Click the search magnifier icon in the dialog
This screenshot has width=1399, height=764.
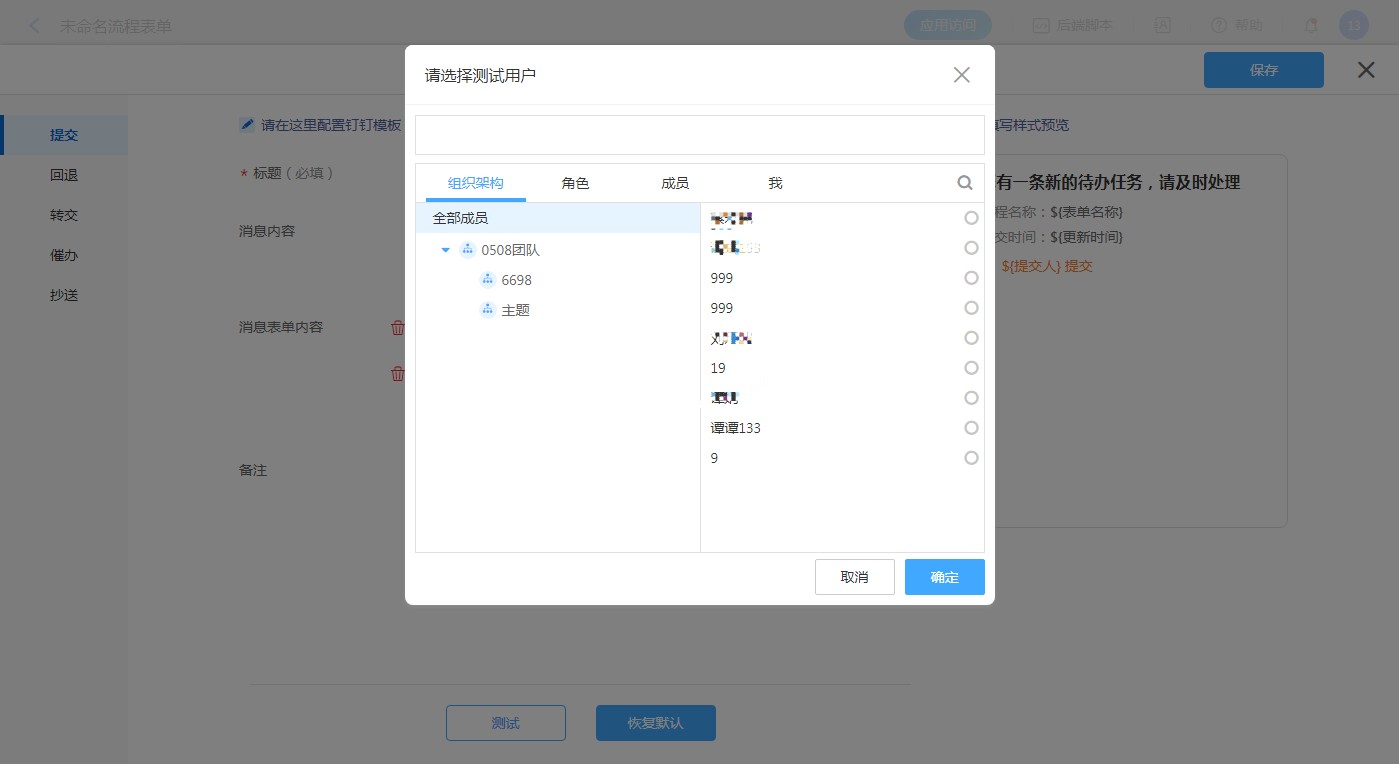pos(964,183)
